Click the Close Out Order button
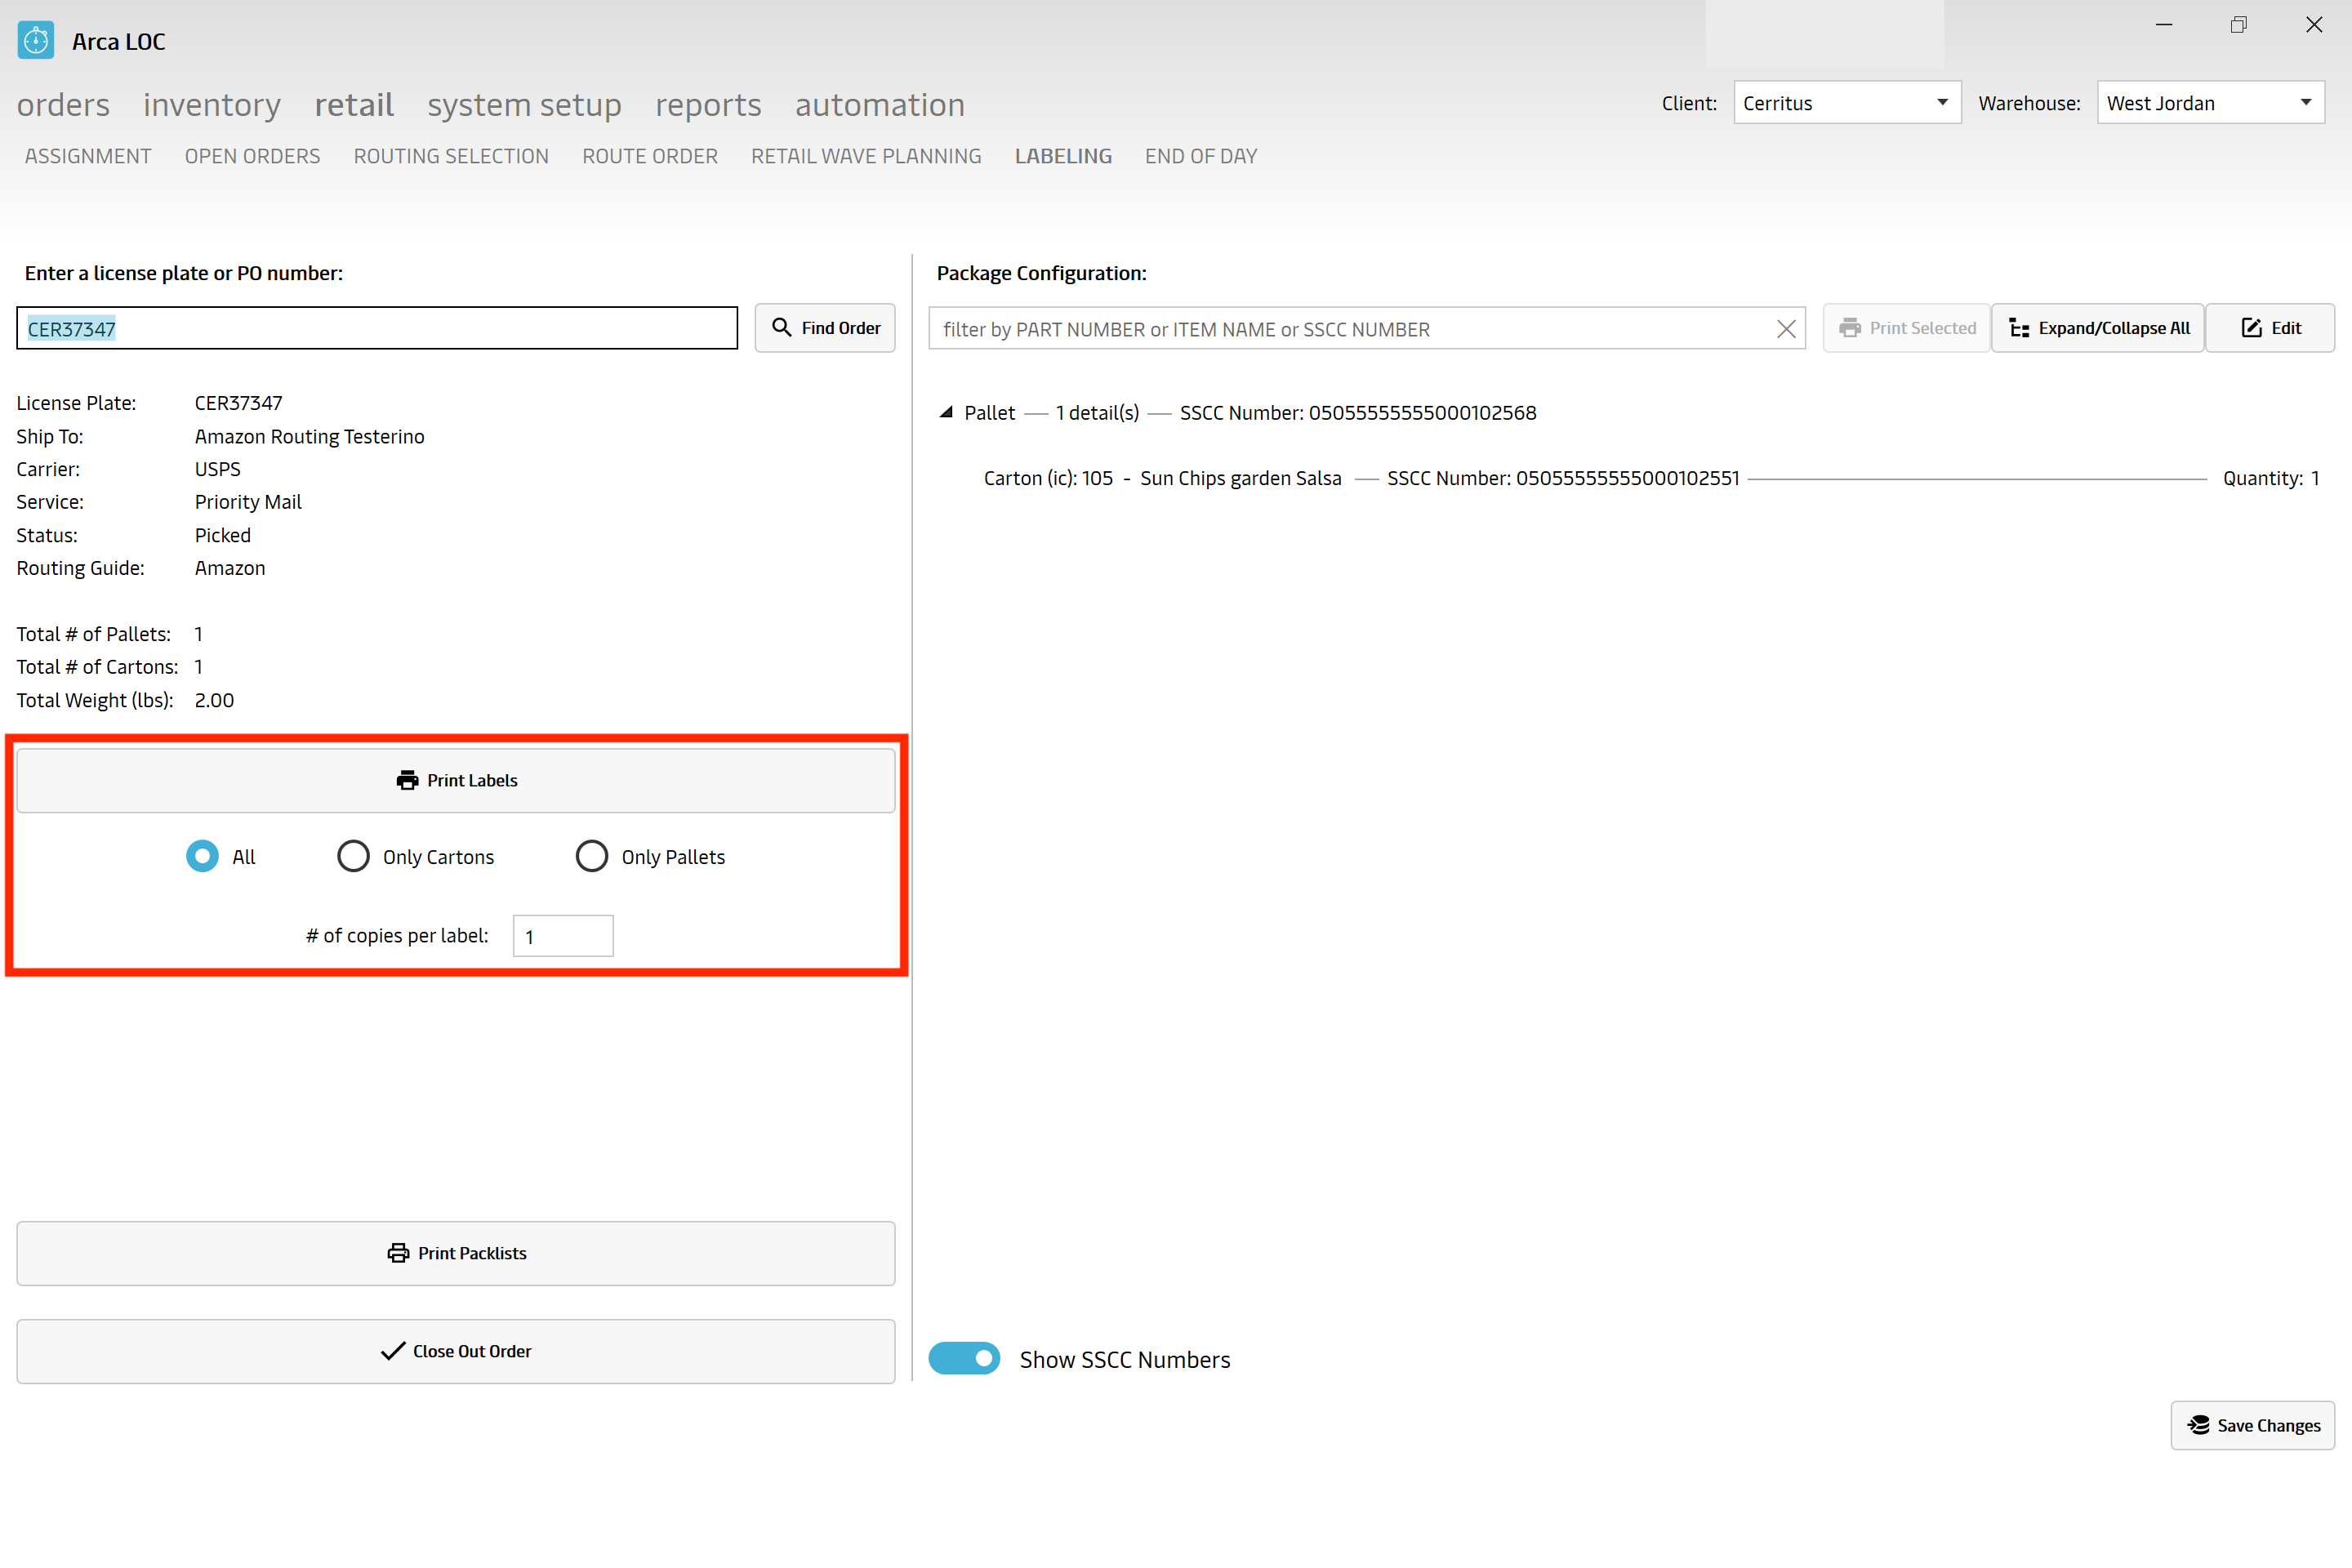The image size is (2352, 1568). point(456,1351)
